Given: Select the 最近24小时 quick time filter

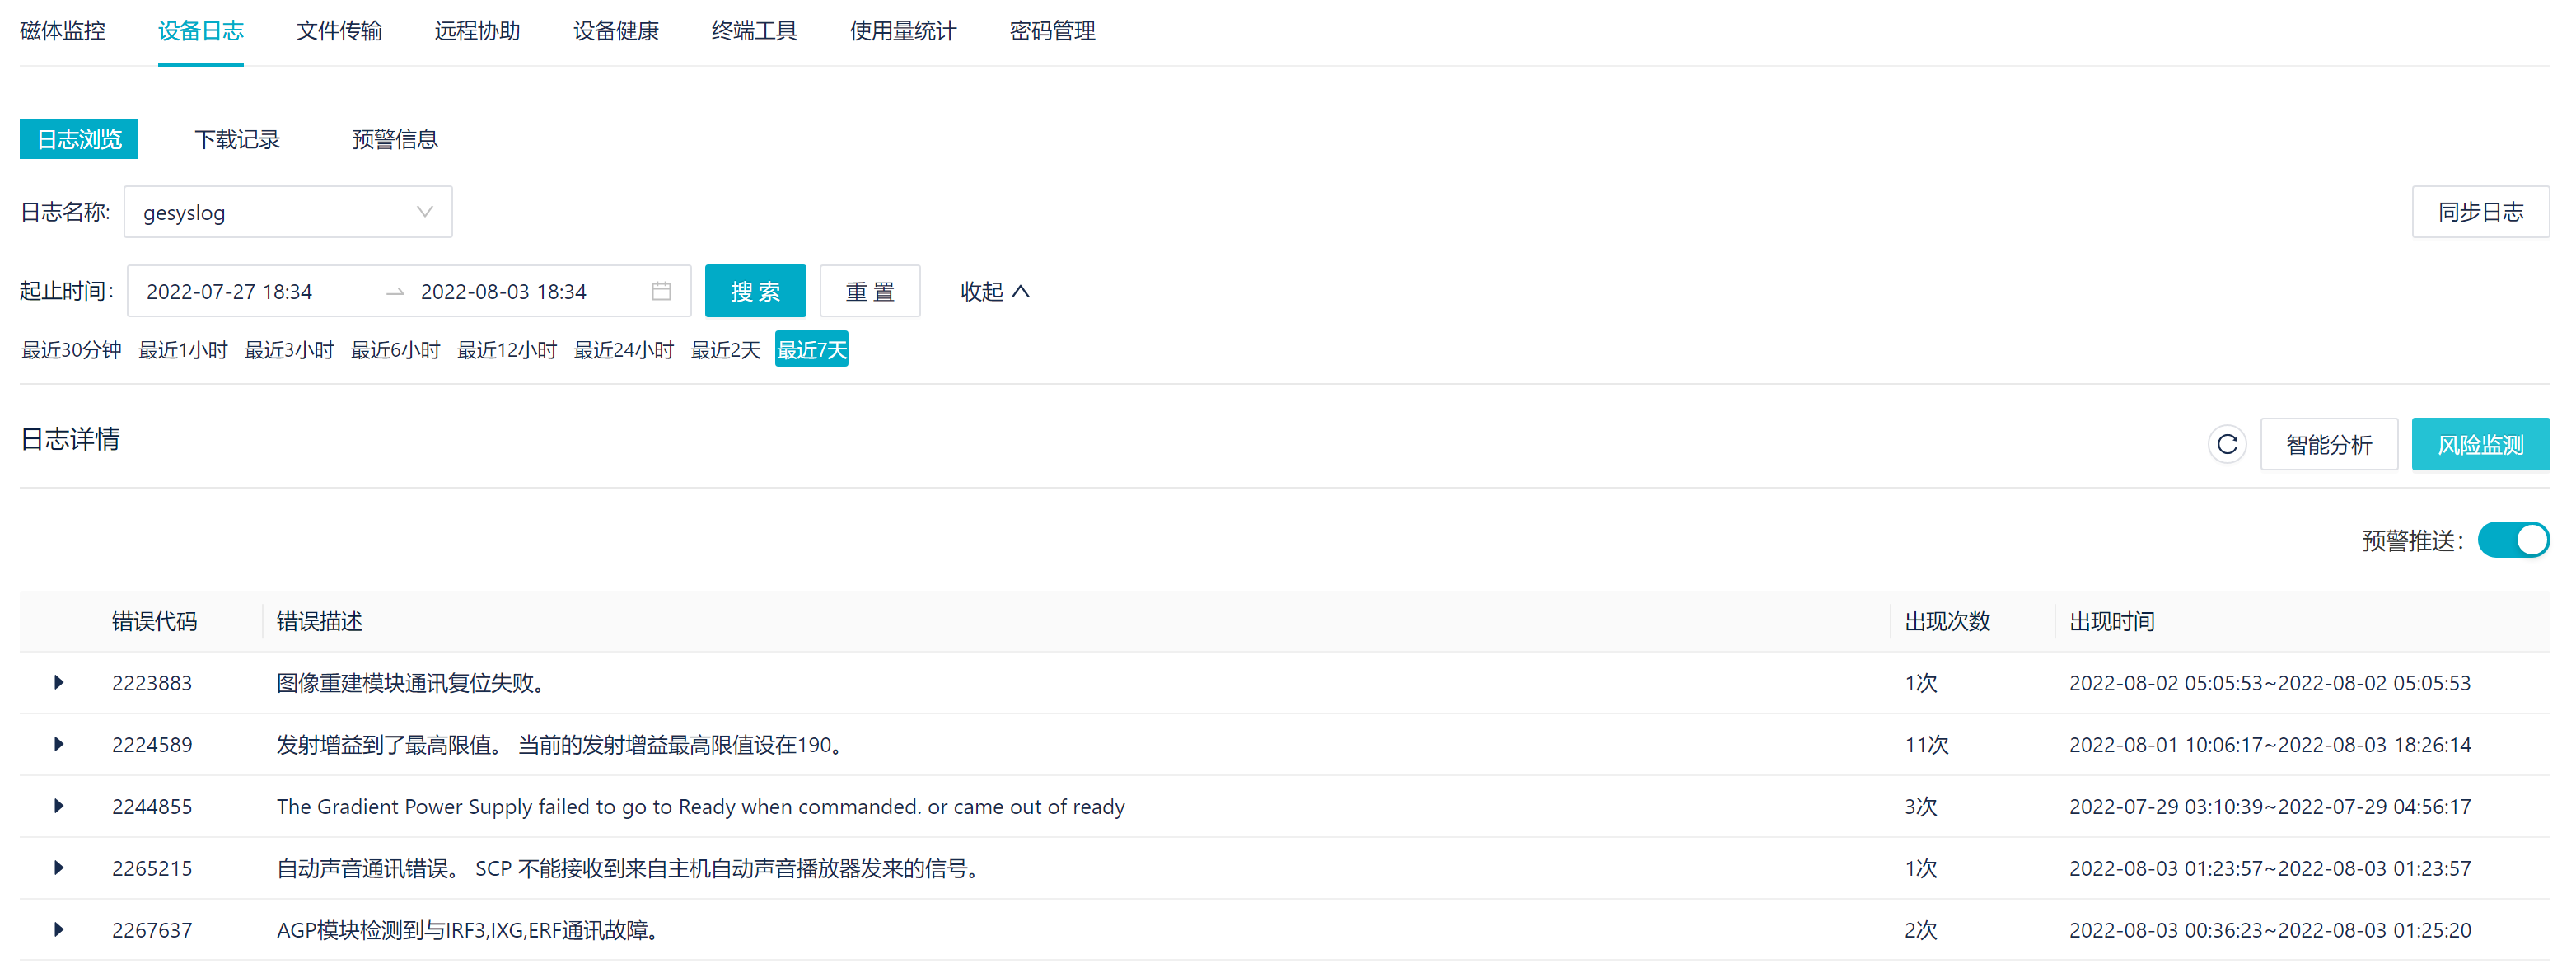Looking at the screenshot, I should coord(622,349).
